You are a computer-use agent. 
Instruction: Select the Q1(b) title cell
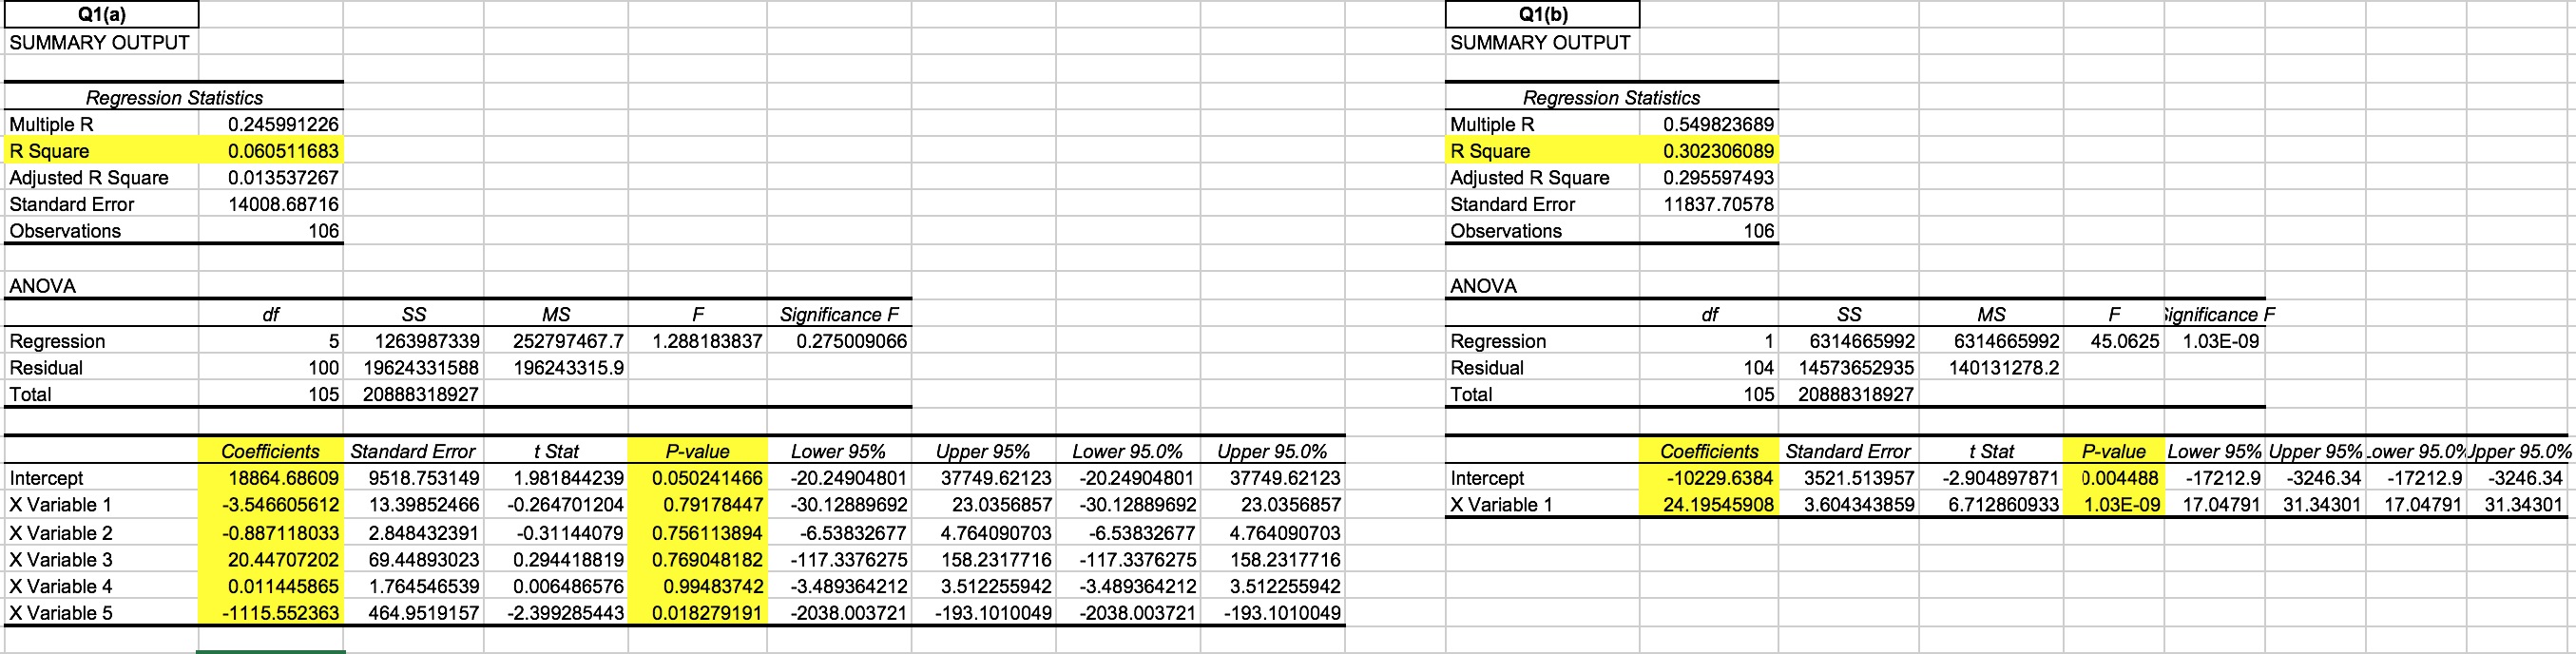(x=1543, y=14)
